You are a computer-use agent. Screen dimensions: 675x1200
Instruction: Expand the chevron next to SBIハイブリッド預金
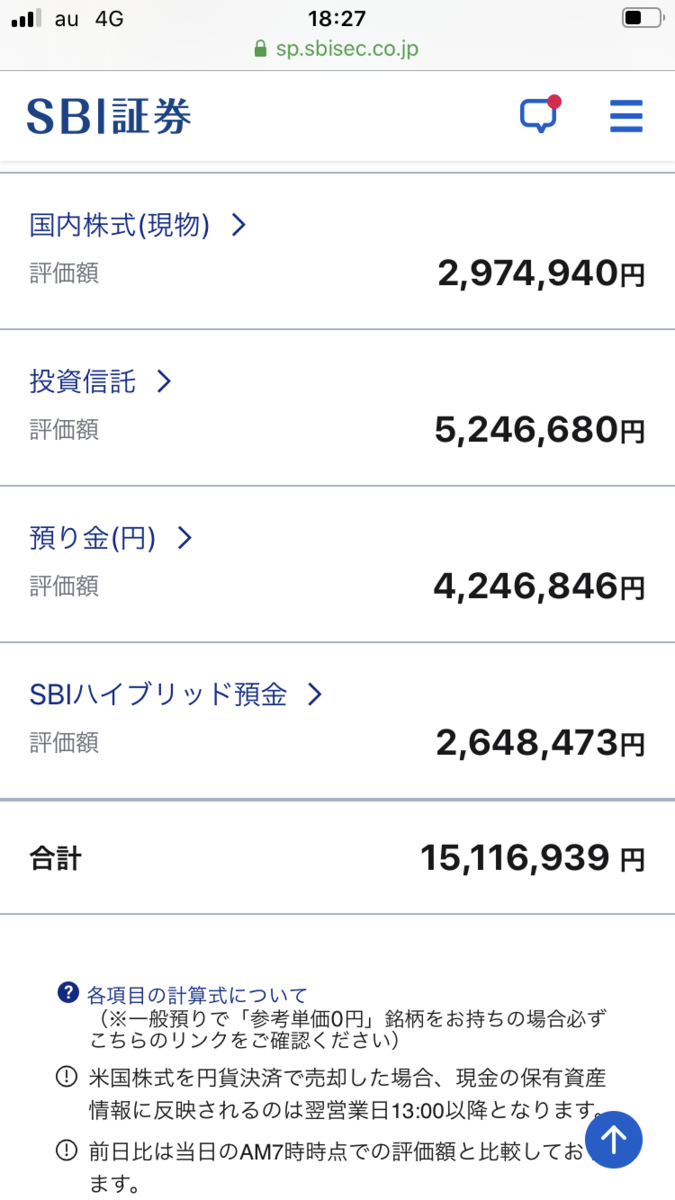[x=315, y=694]
